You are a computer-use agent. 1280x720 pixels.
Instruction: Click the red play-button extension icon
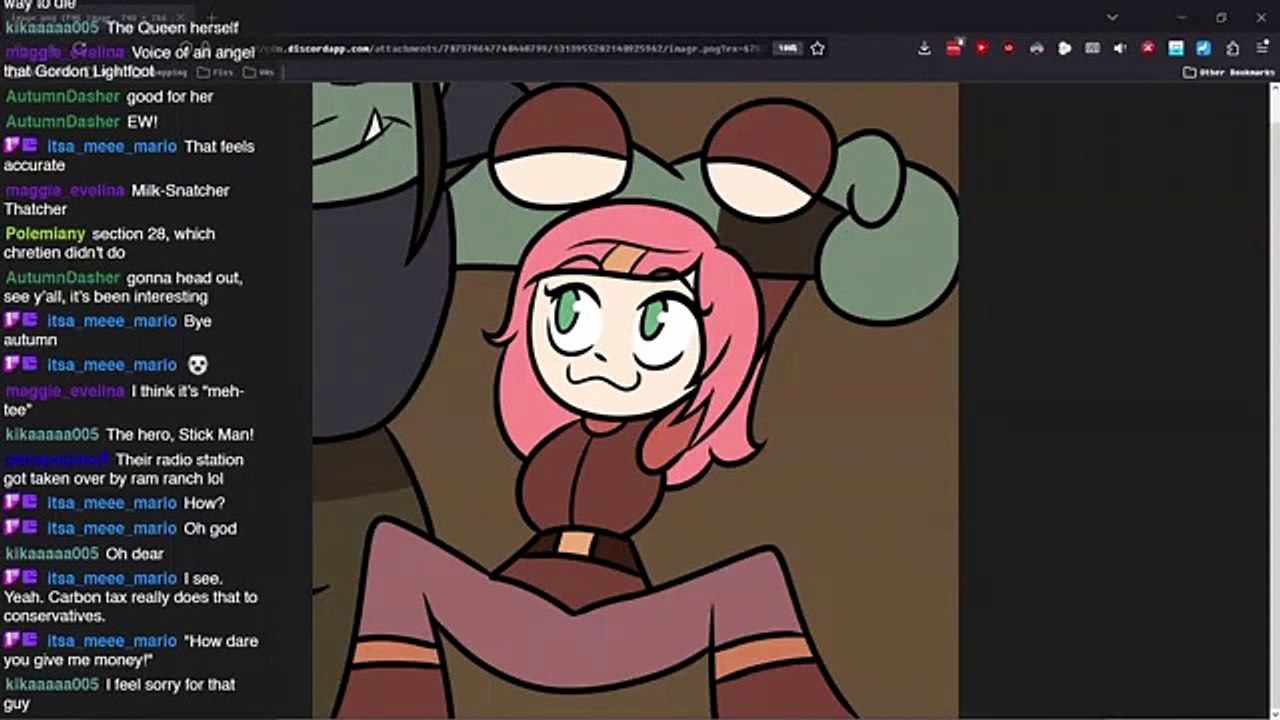click(982, 48)
